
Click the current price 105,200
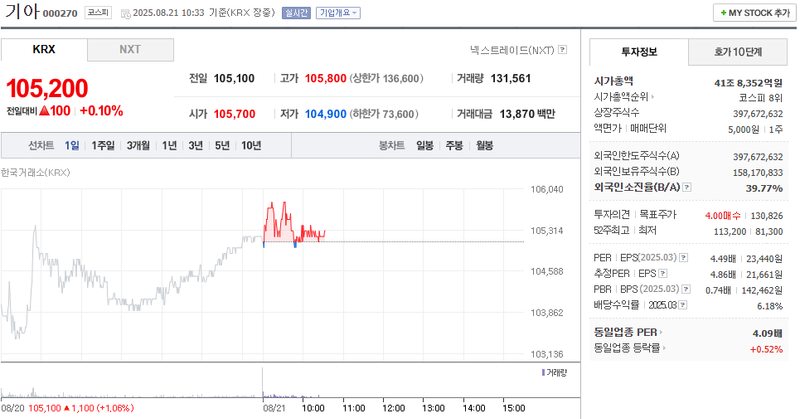47,88
